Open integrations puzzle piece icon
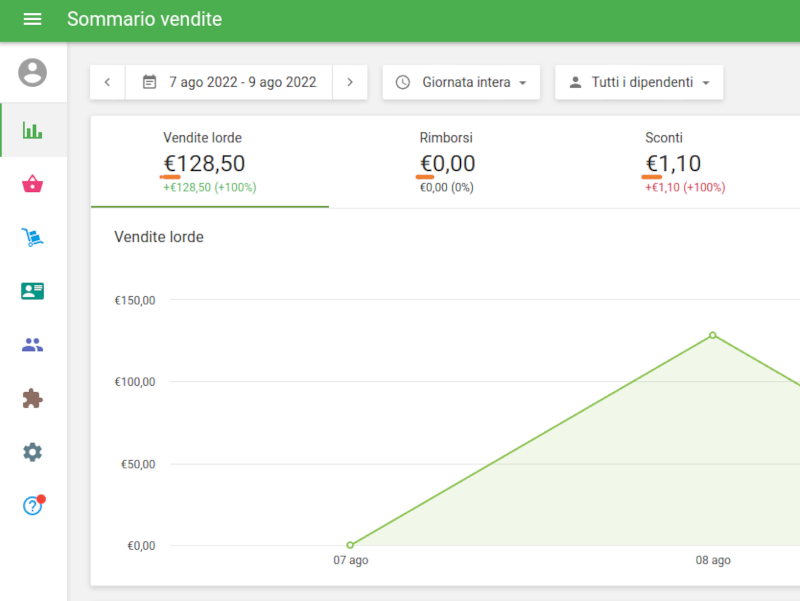The height and width of the screenshot is (601, 800). [x=33, y=399]
